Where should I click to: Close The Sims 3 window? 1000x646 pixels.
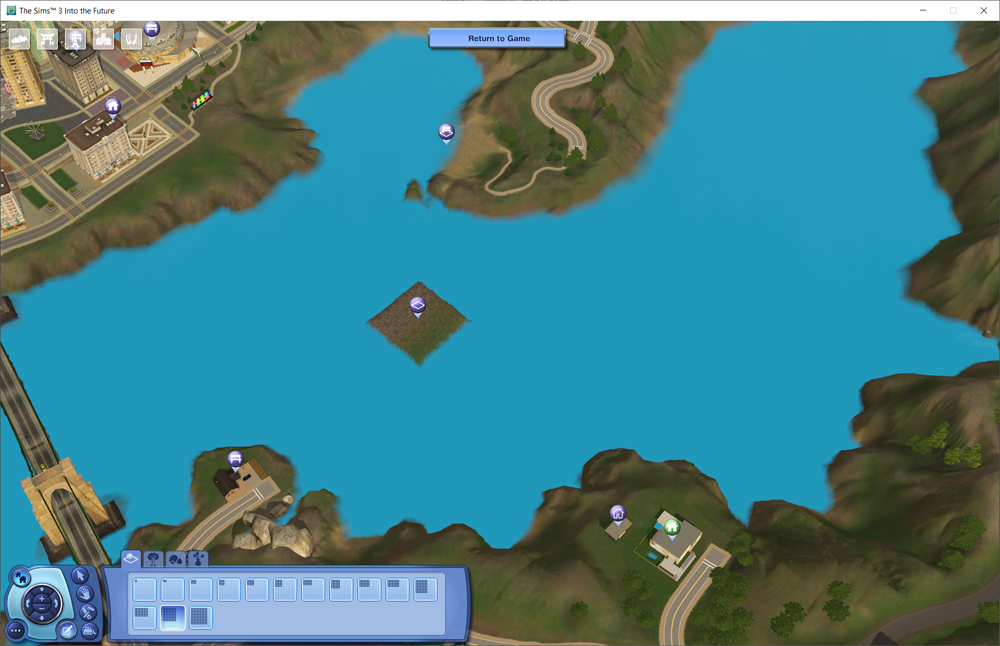[983, 10]
